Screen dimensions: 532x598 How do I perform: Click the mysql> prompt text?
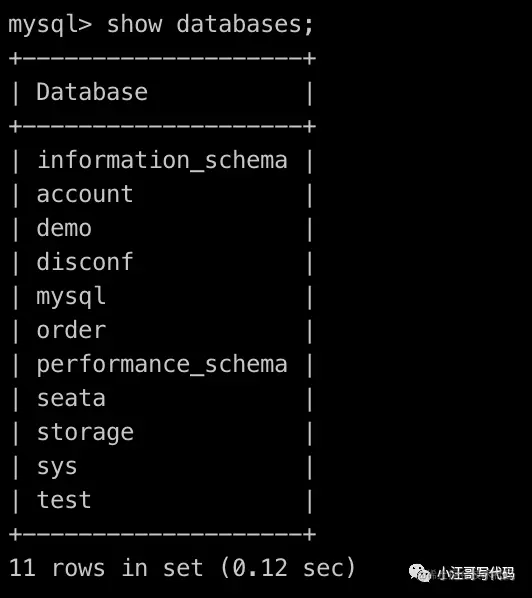click(50, 25)
